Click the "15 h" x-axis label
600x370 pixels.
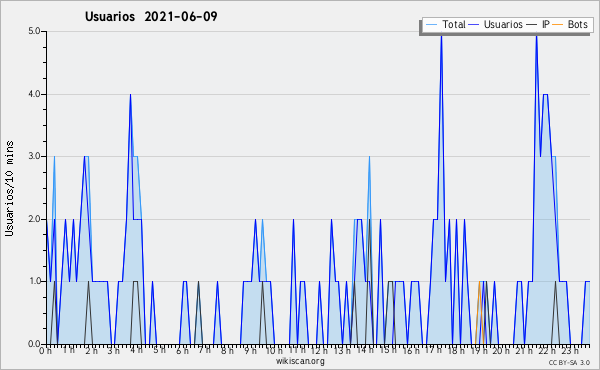click(387, 350)
